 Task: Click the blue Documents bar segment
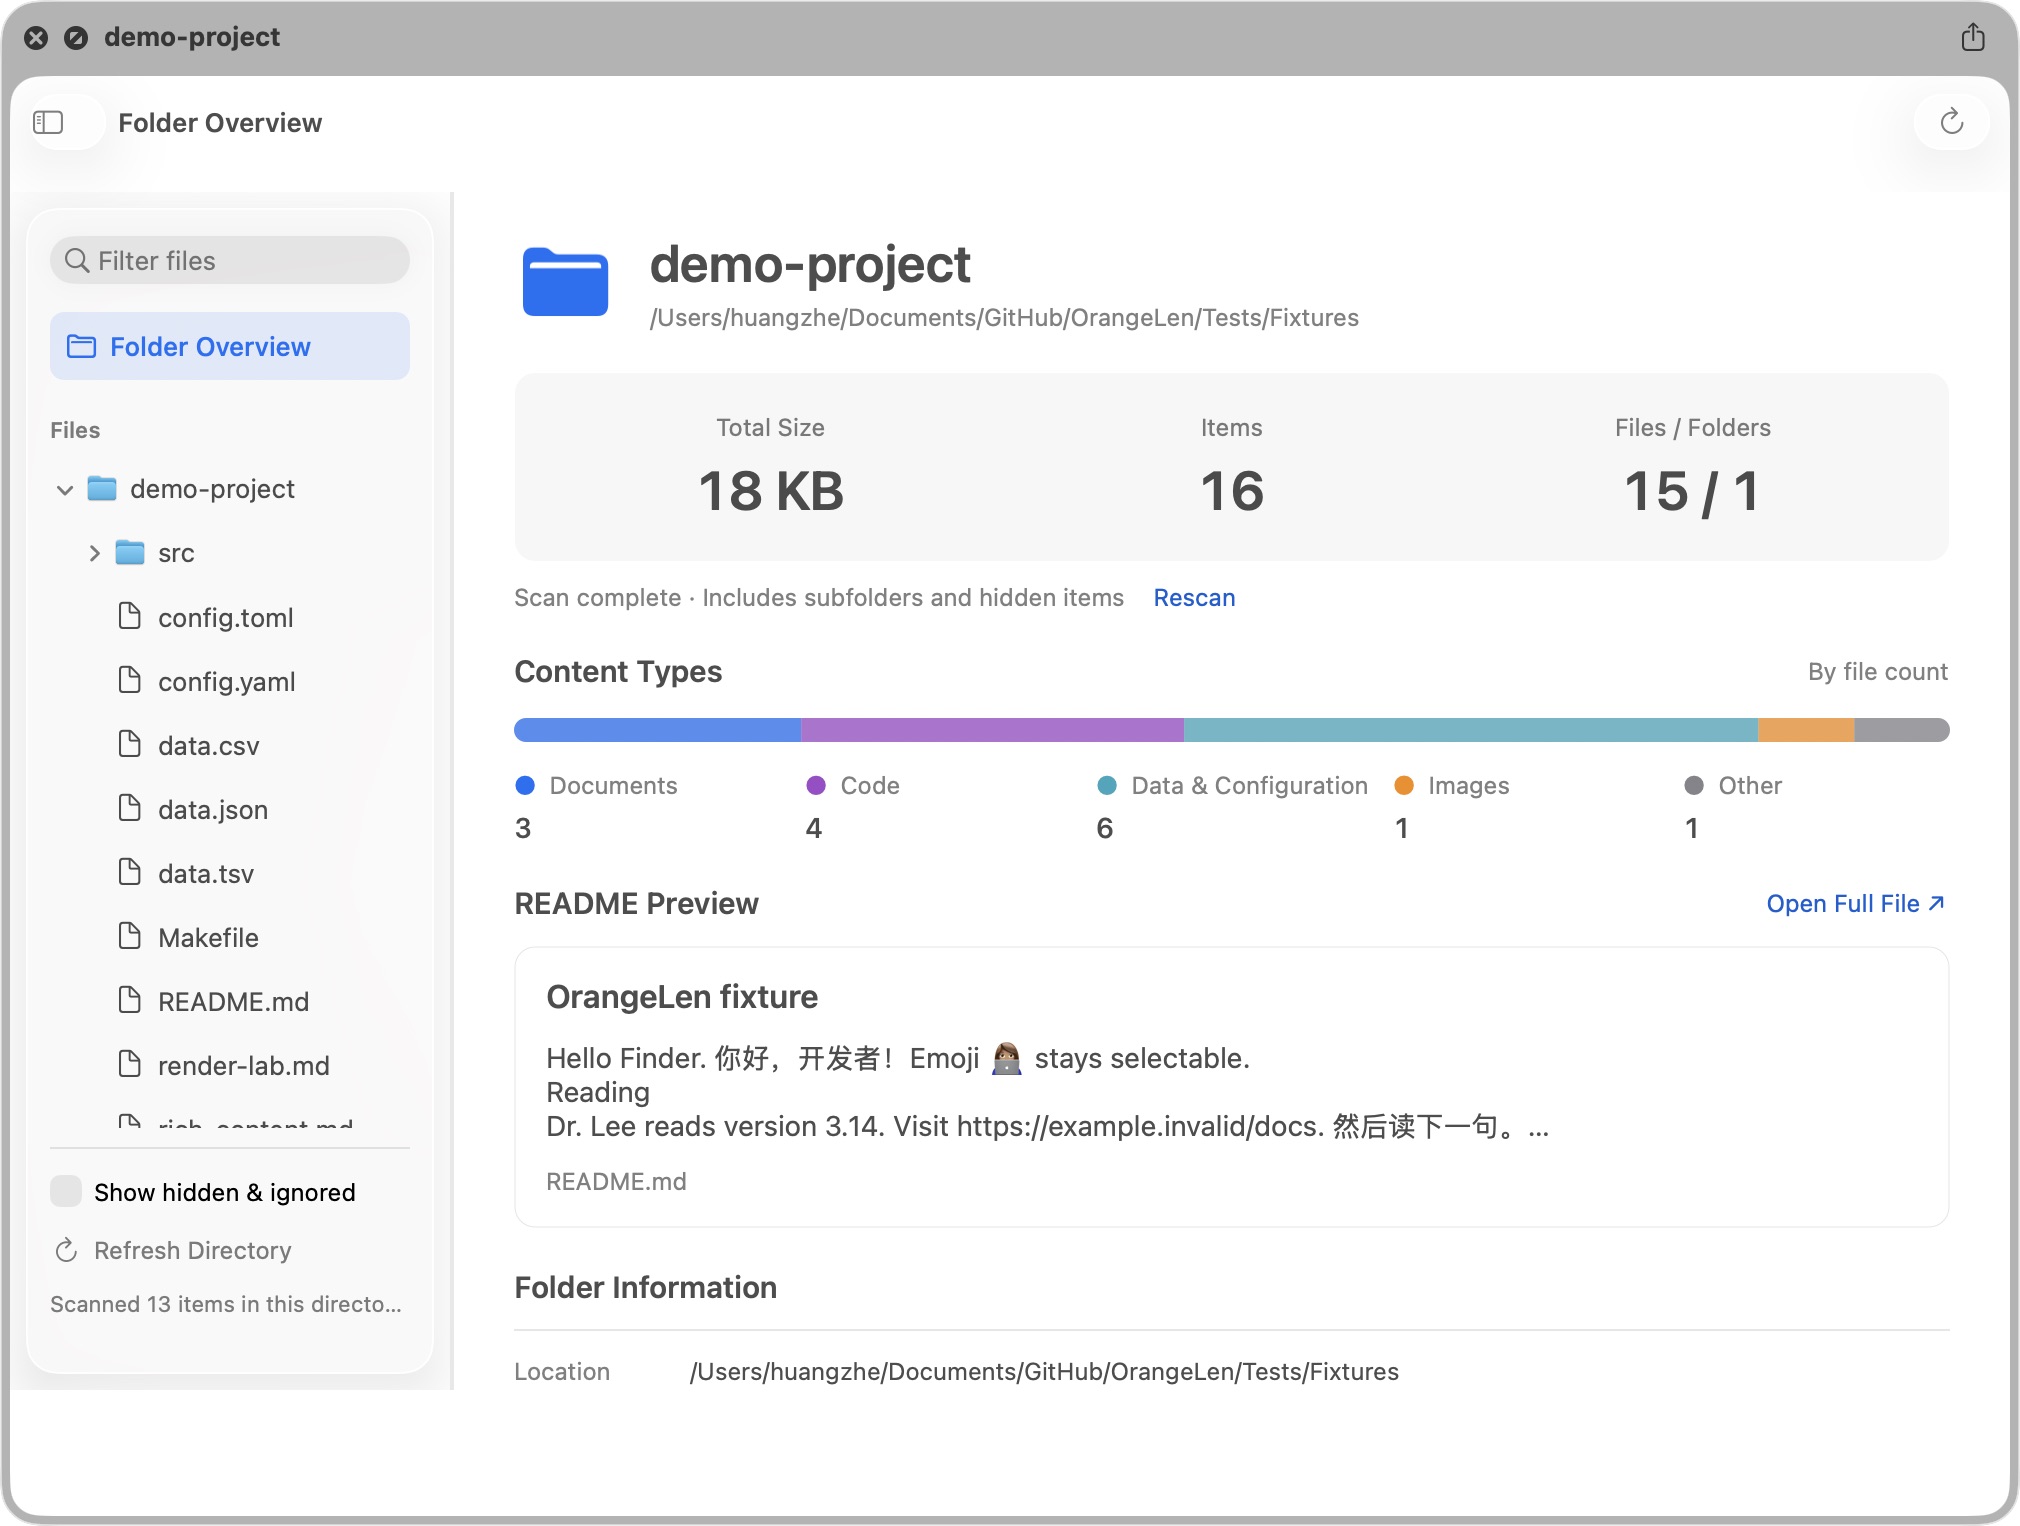click(658, 730)
